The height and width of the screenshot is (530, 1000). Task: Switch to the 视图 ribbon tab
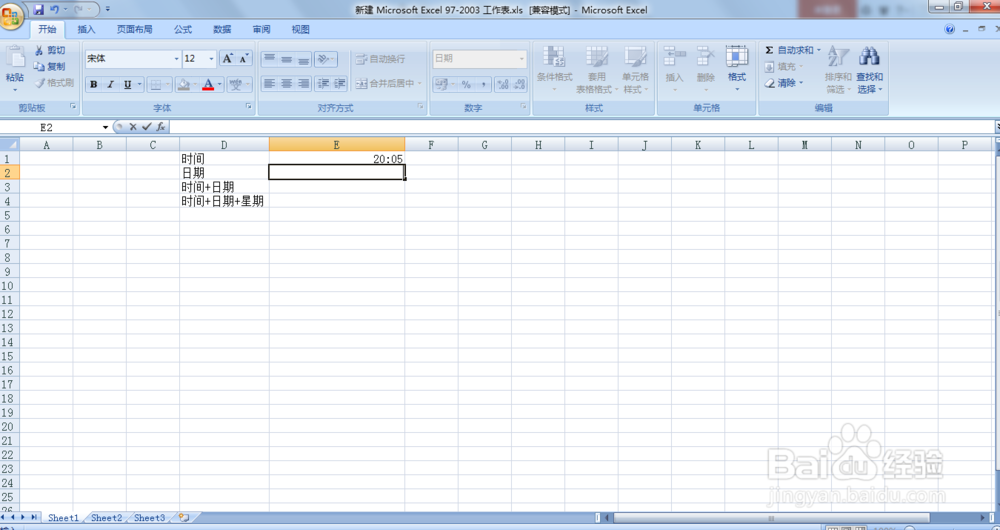(x=300, y=29)
